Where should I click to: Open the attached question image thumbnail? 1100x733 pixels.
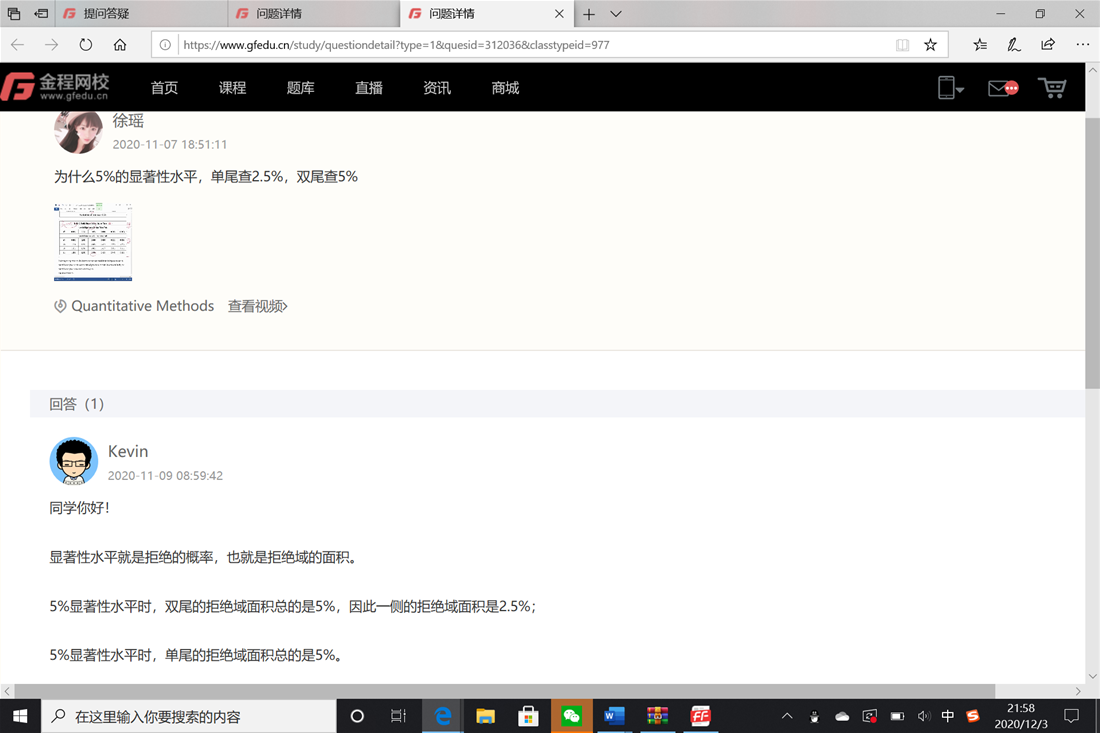[x=93, y=242]
